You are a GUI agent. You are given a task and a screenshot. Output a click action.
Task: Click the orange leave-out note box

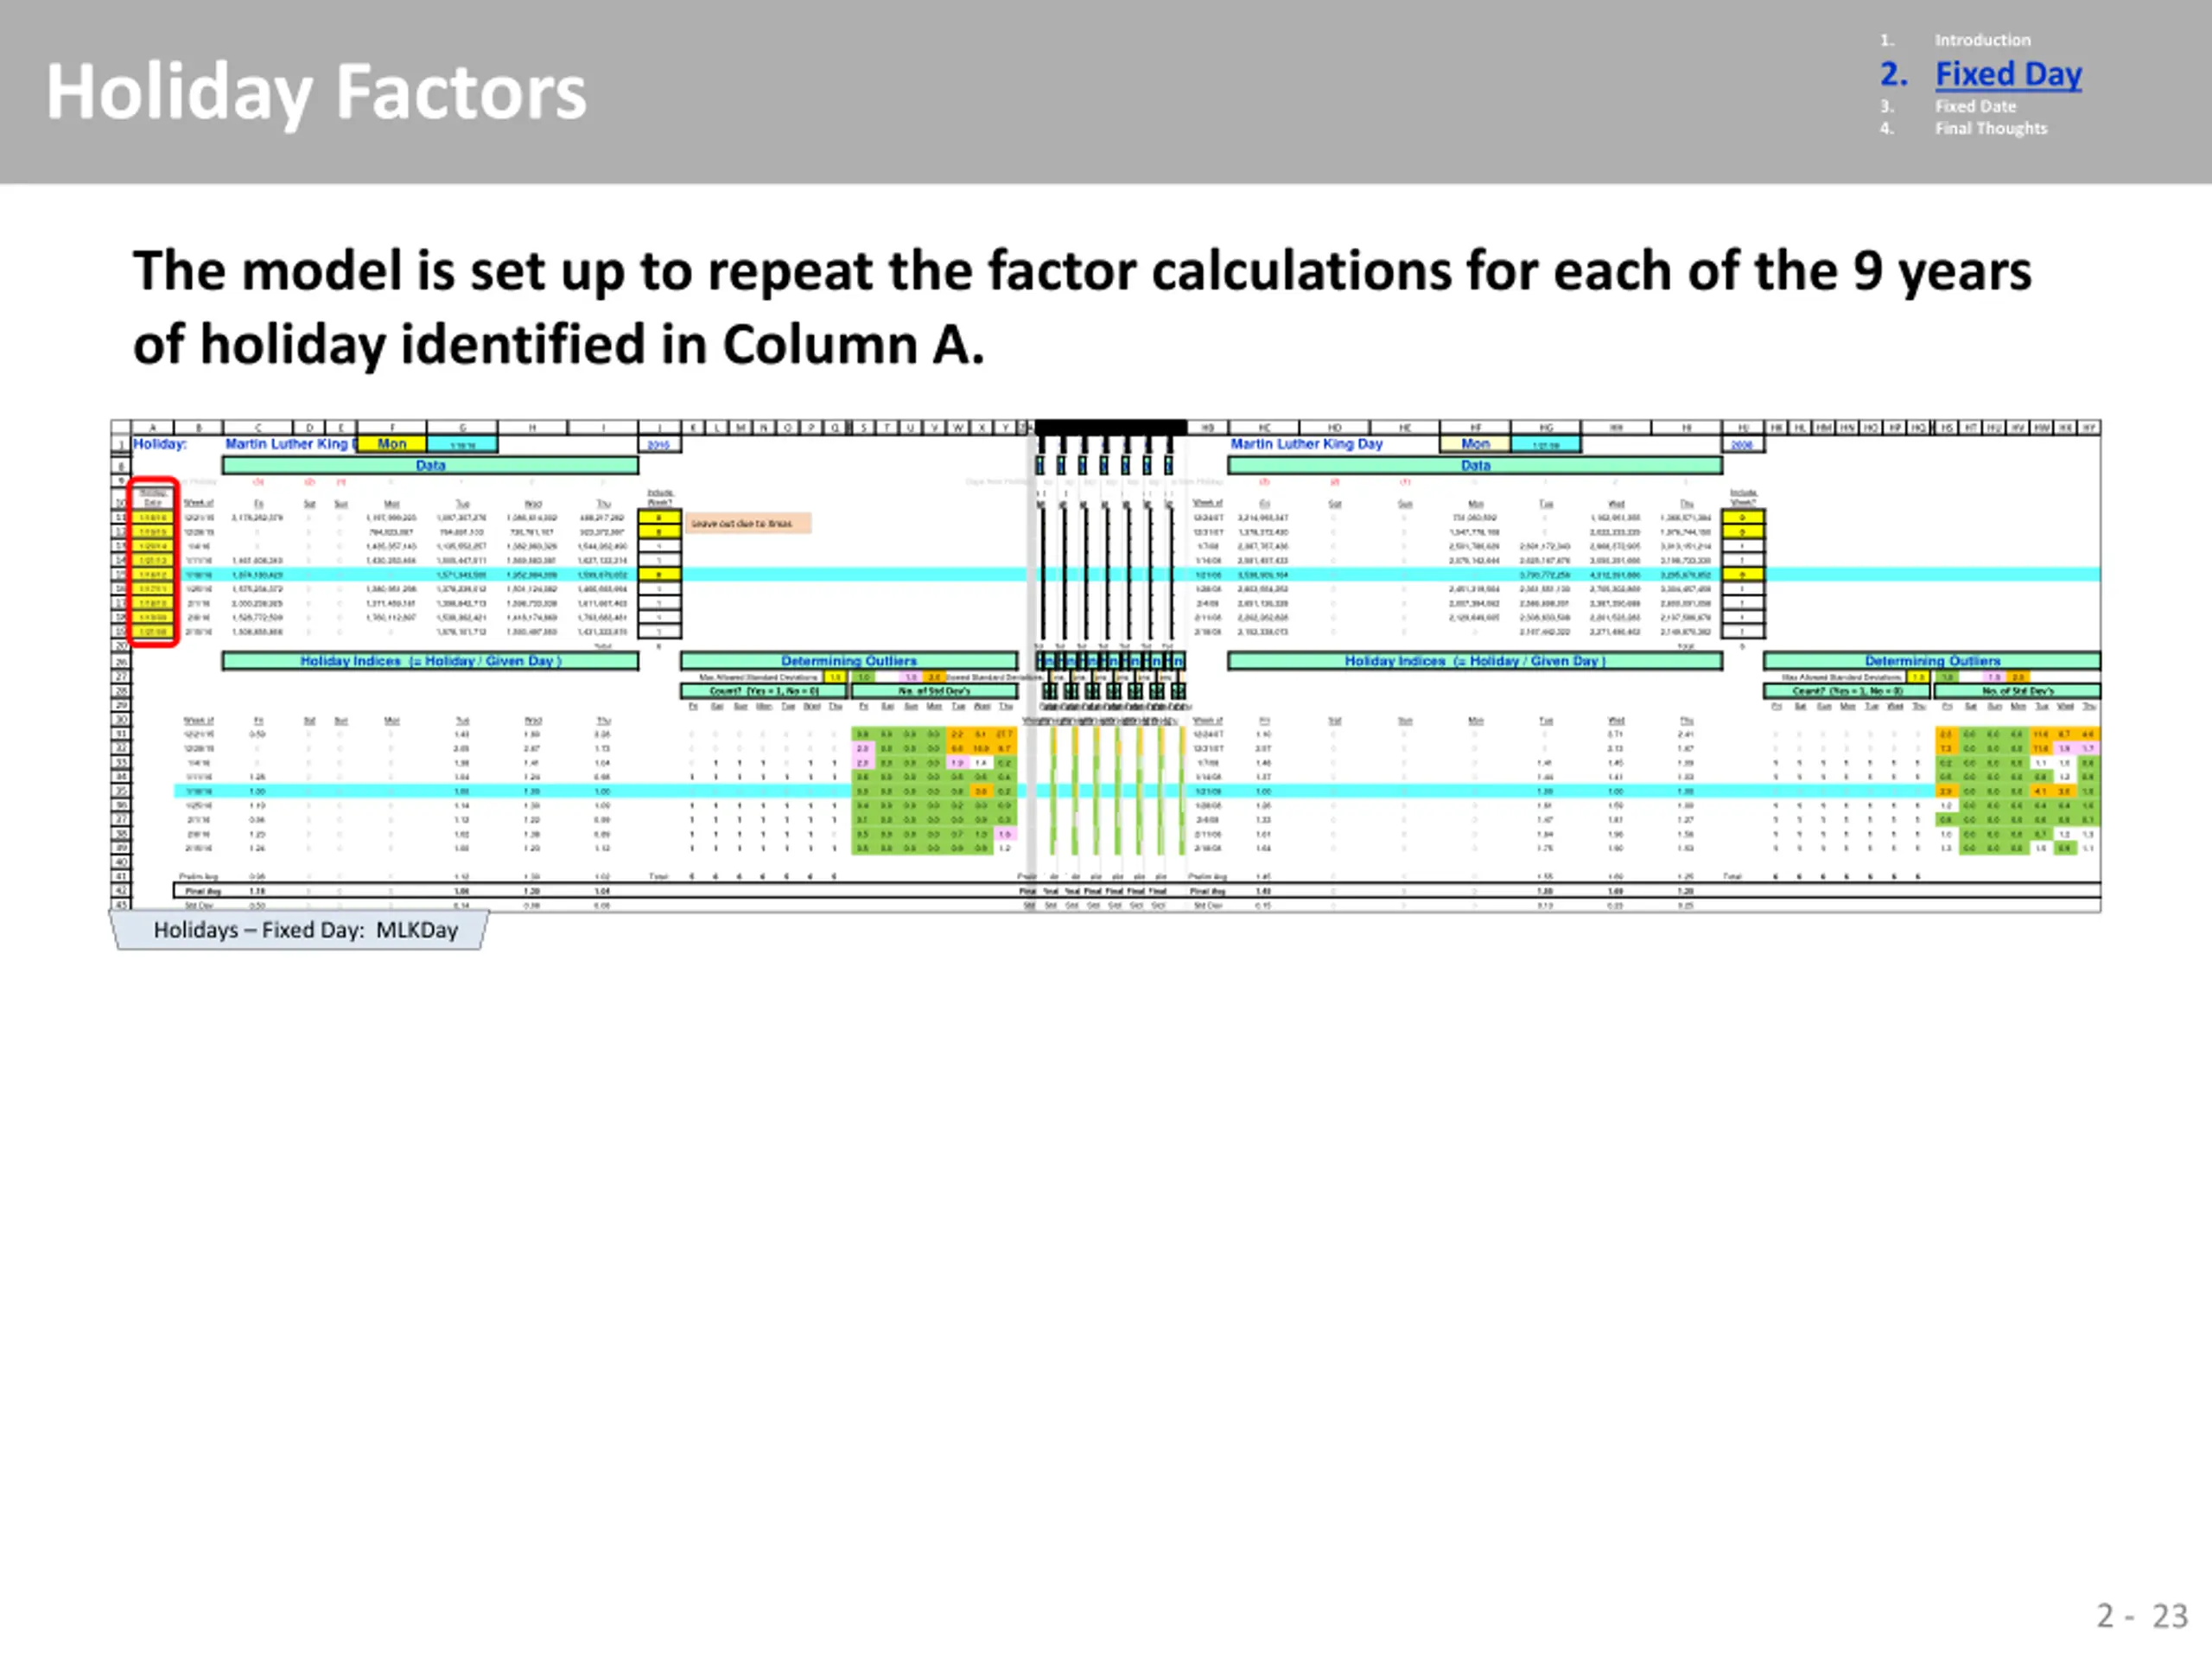click(748, 523)
